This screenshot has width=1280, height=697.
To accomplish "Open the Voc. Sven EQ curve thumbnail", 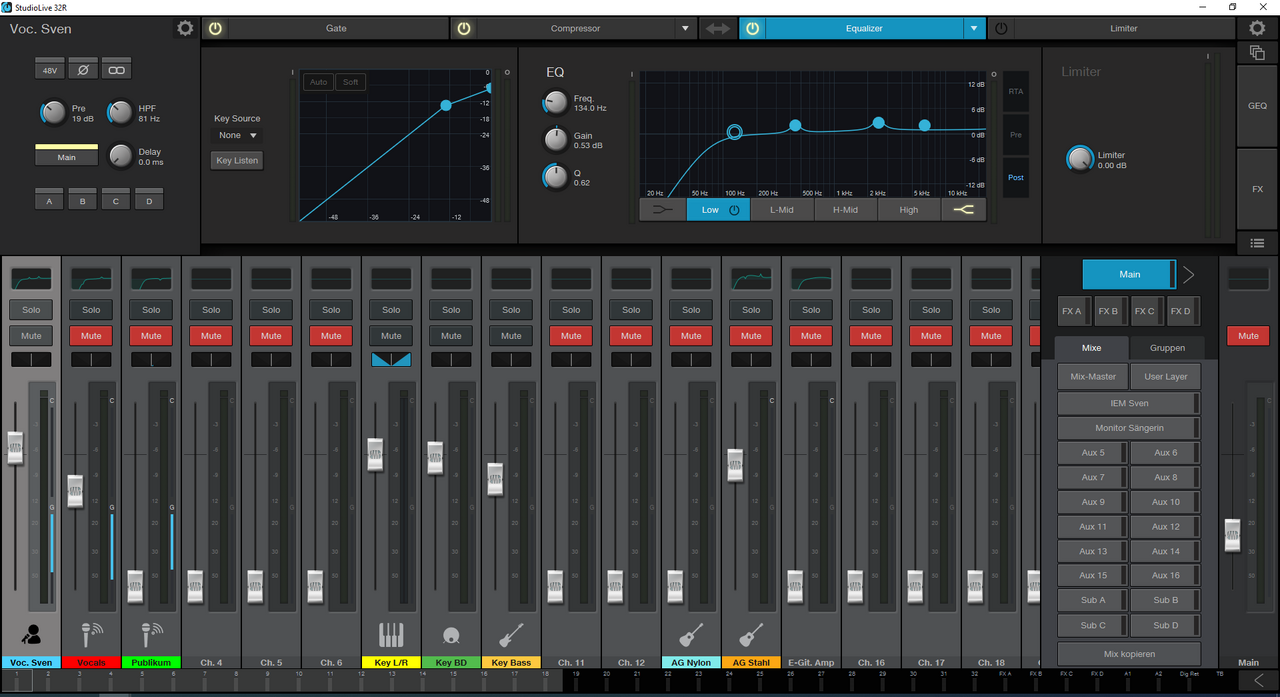I will (31, 279).
